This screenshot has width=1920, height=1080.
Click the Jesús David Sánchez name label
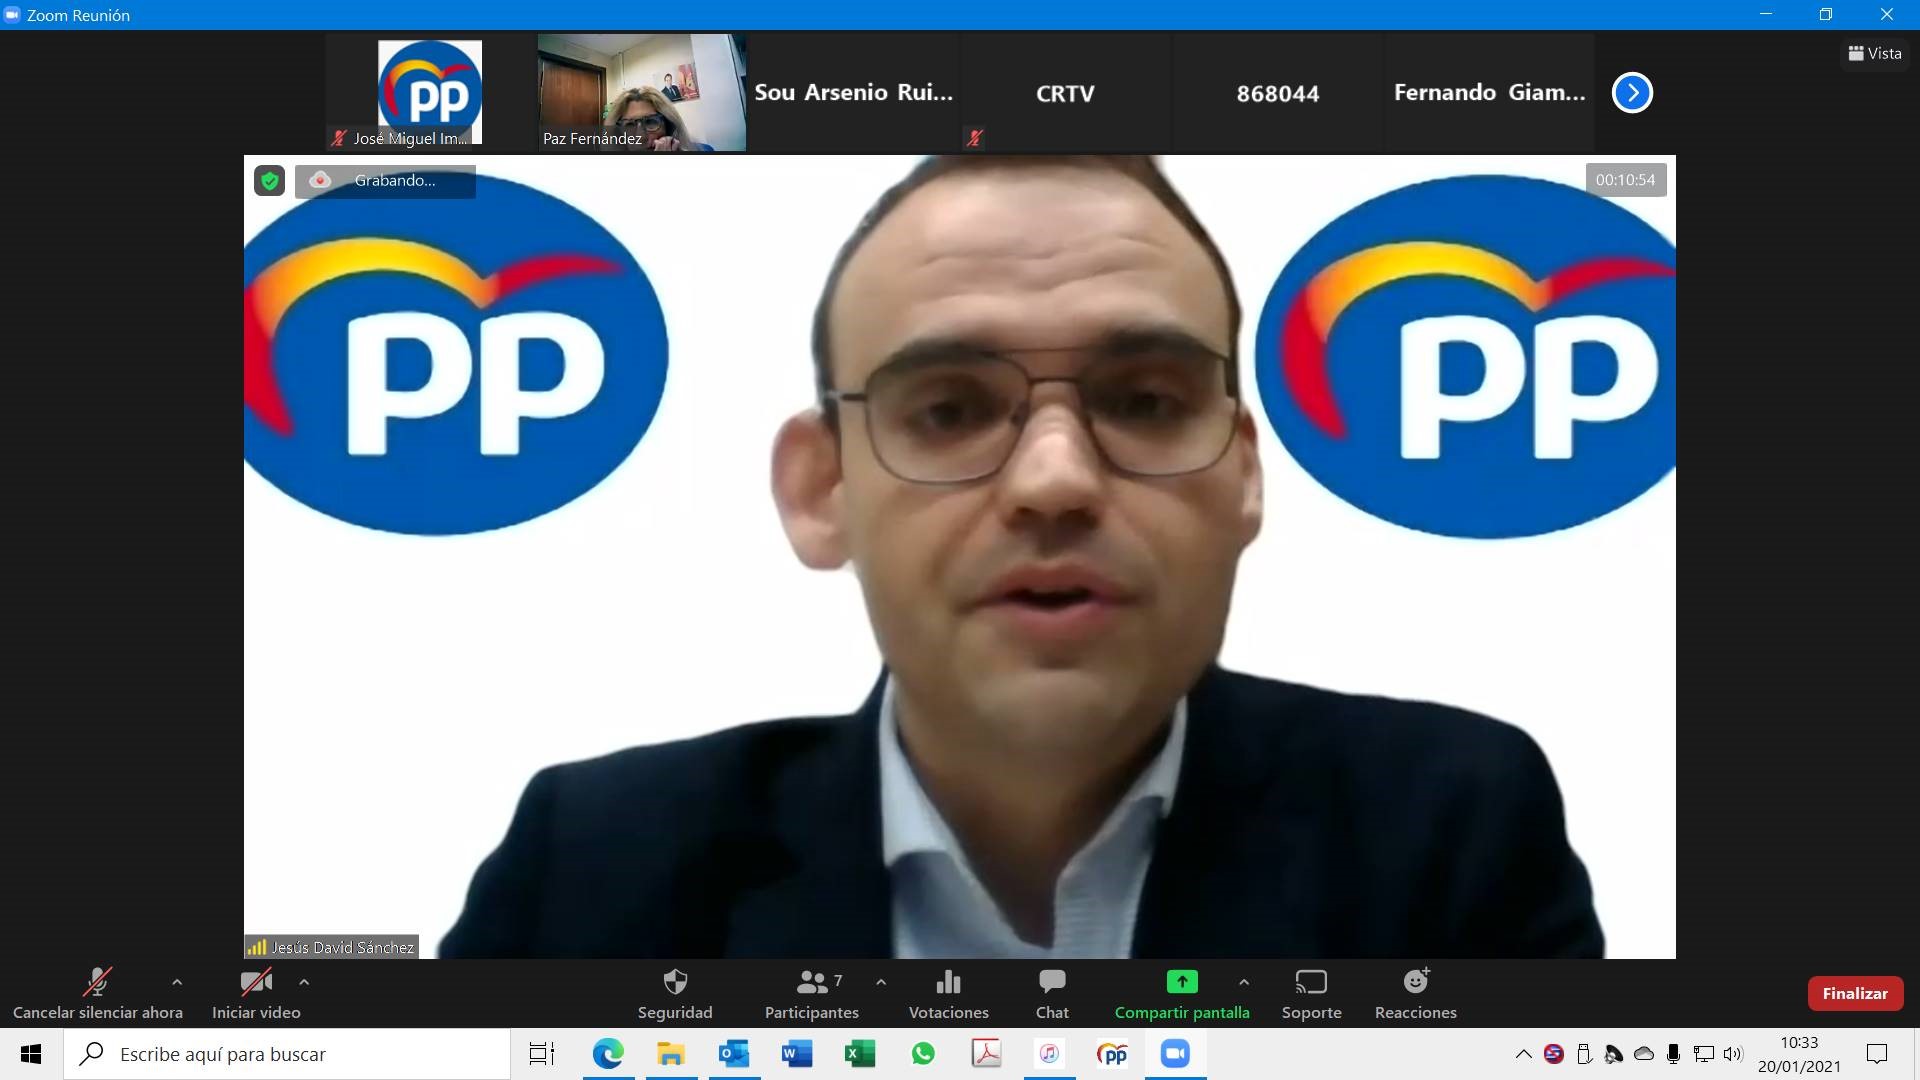coord(332,947)
